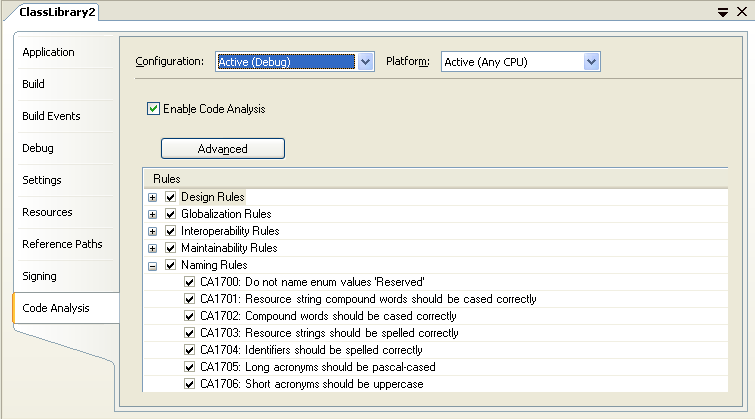The height and width of the screenshot is (419, 755).
Task: Expand the Interoperability Rules node
Action: [x=153, y=231]
